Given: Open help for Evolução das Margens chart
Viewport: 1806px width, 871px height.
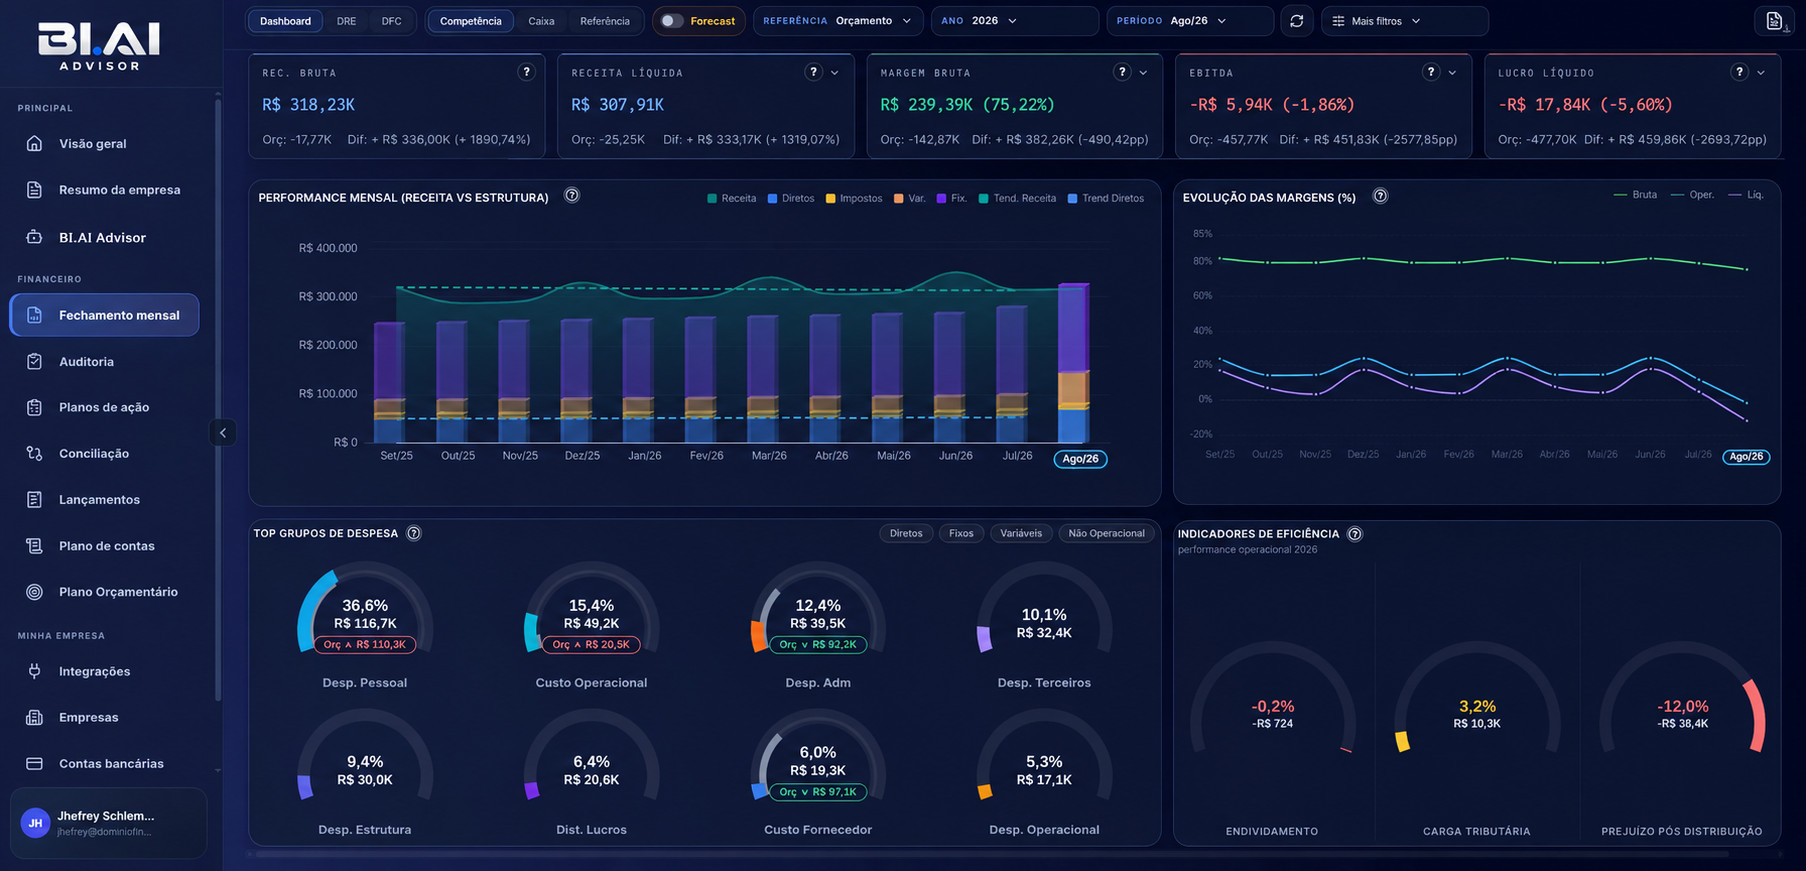Looking at the screenshot, I should point(1380,196).
